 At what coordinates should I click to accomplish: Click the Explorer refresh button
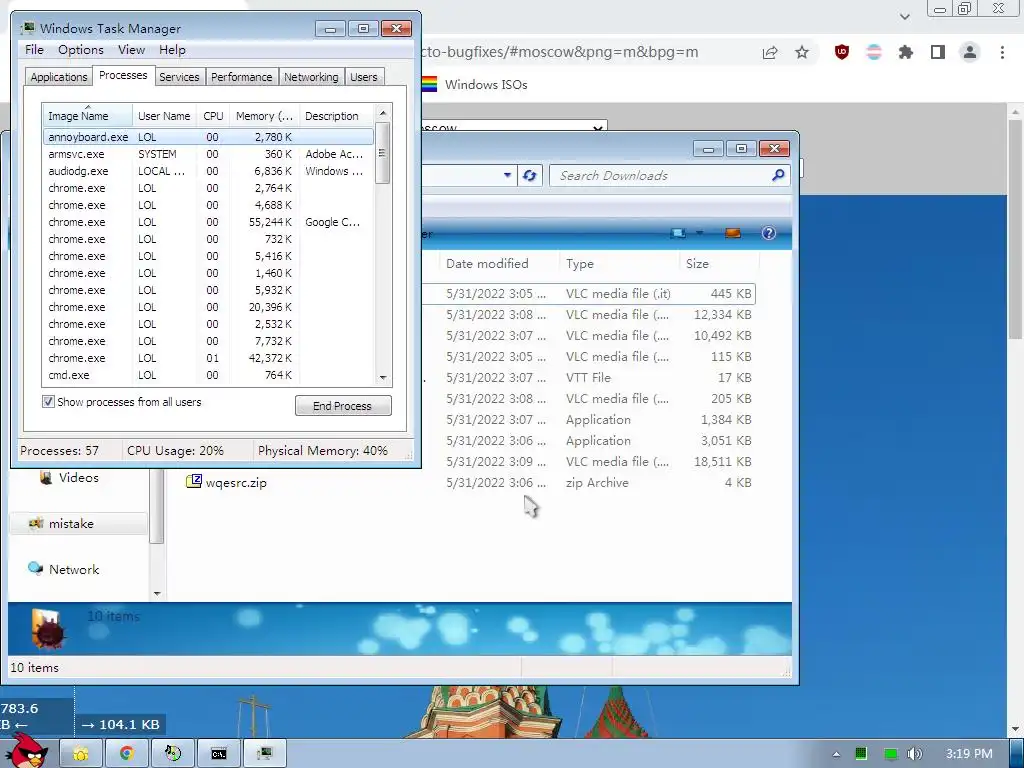click(530, 176)
